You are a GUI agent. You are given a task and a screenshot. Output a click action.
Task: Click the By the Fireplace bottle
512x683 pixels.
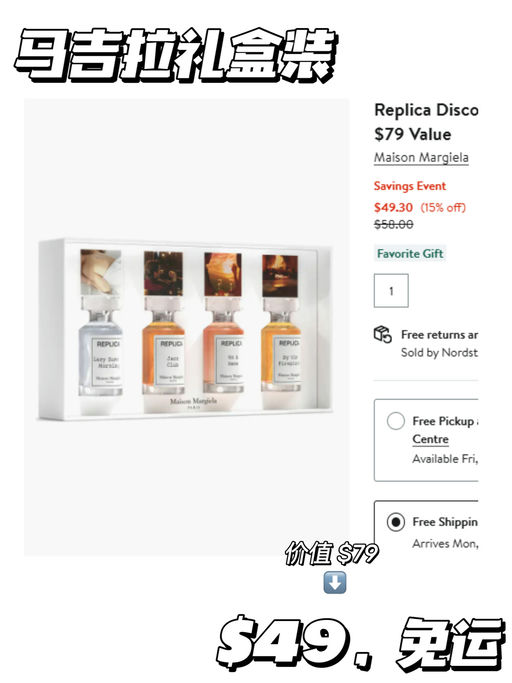pos(281,323)
